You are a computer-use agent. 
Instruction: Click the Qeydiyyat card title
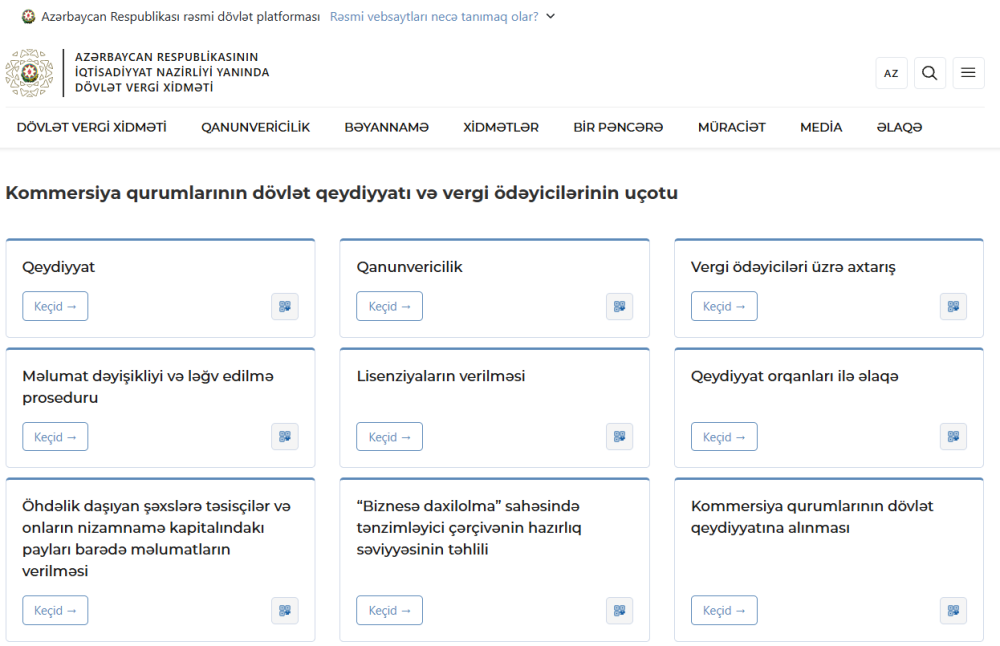(59, 267)
